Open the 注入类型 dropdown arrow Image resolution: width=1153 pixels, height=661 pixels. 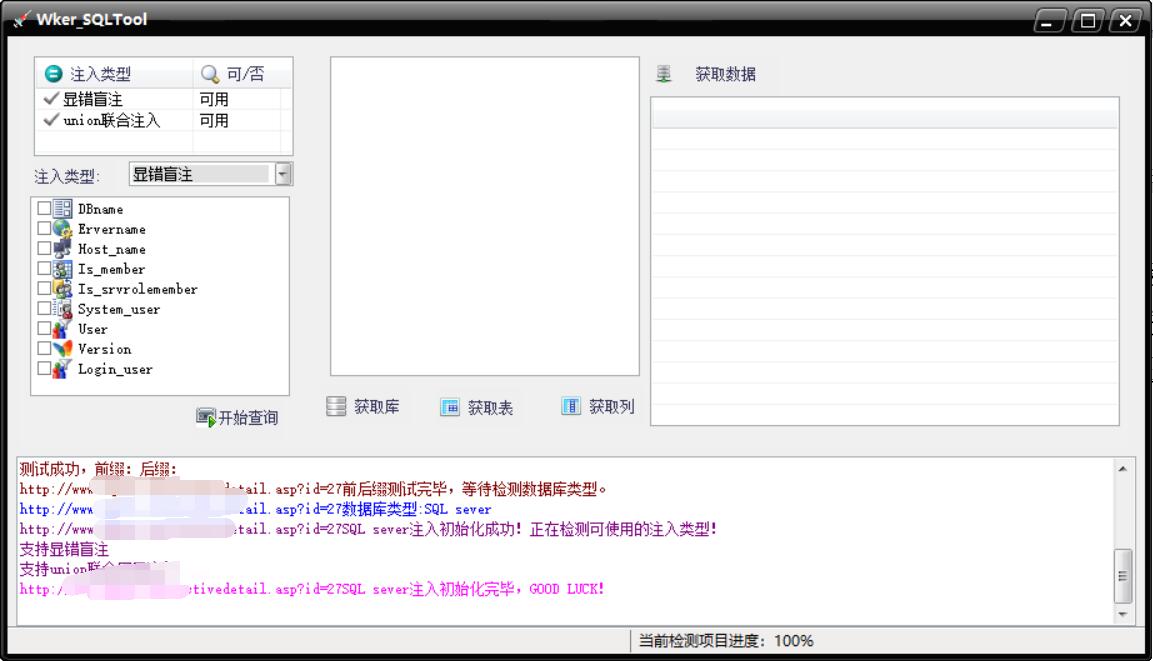pos(283,174)
